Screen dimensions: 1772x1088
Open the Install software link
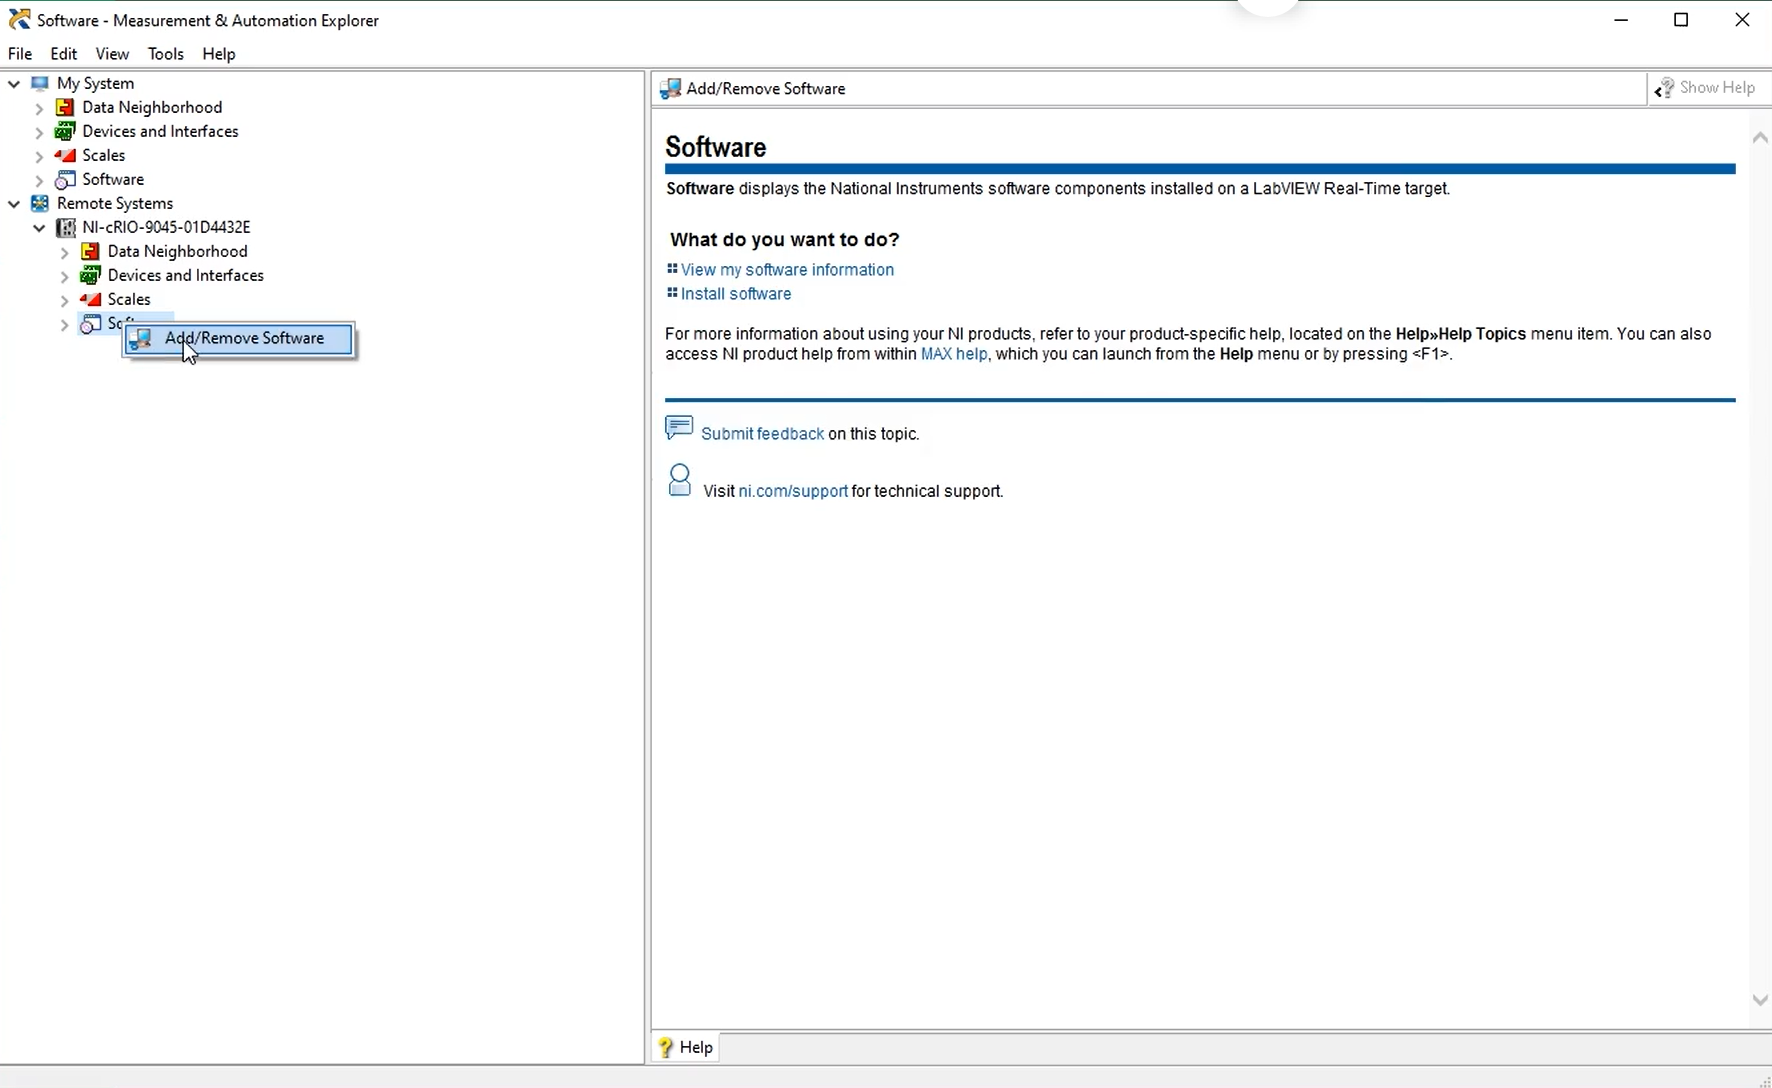tap(736, 294)
